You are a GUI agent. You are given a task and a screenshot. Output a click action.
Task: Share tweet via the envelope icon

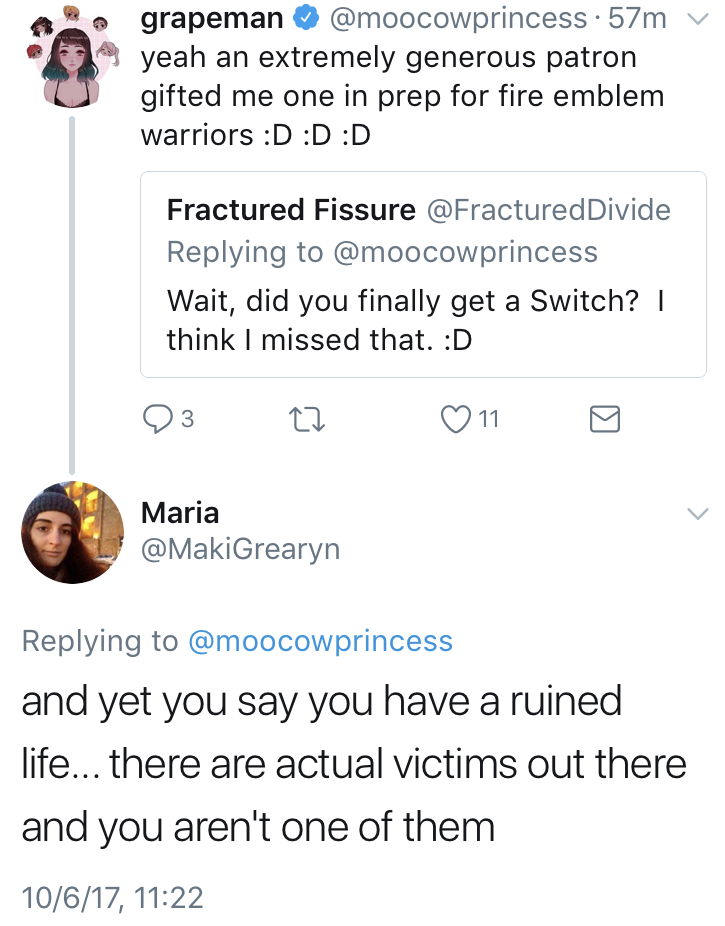tap(604, 421)
